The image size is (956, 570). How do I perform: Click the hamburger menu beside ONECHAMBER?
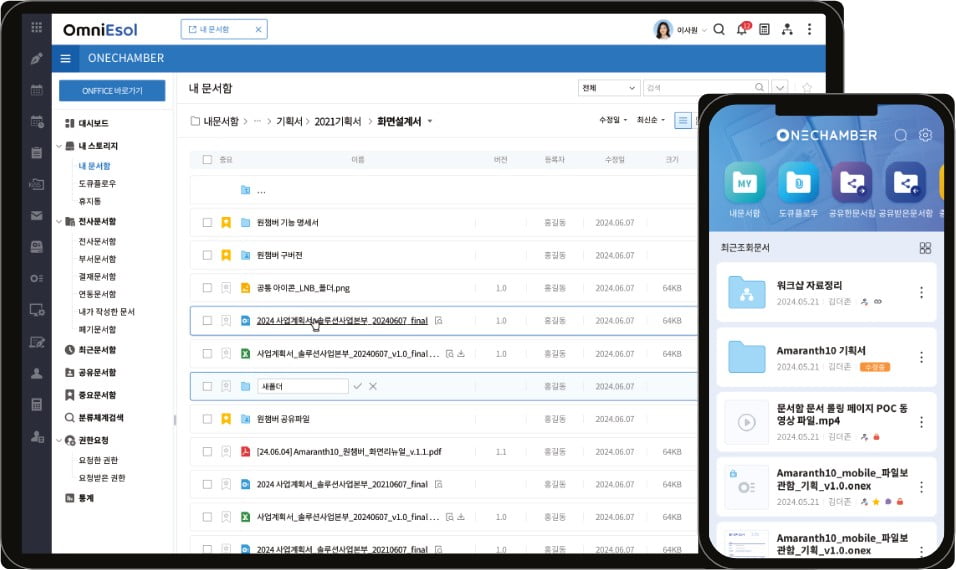point(65,59)
